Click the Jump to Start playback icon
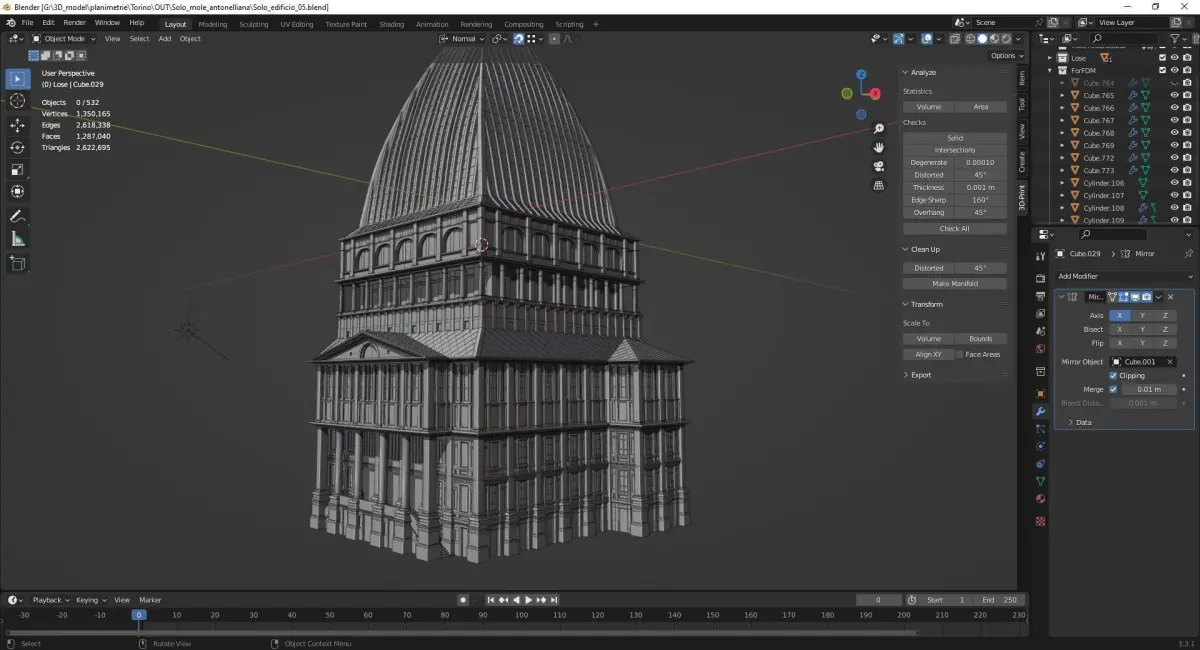This screenshot has height=650, width=1200. pyautogui.click(x=491, y=600)
